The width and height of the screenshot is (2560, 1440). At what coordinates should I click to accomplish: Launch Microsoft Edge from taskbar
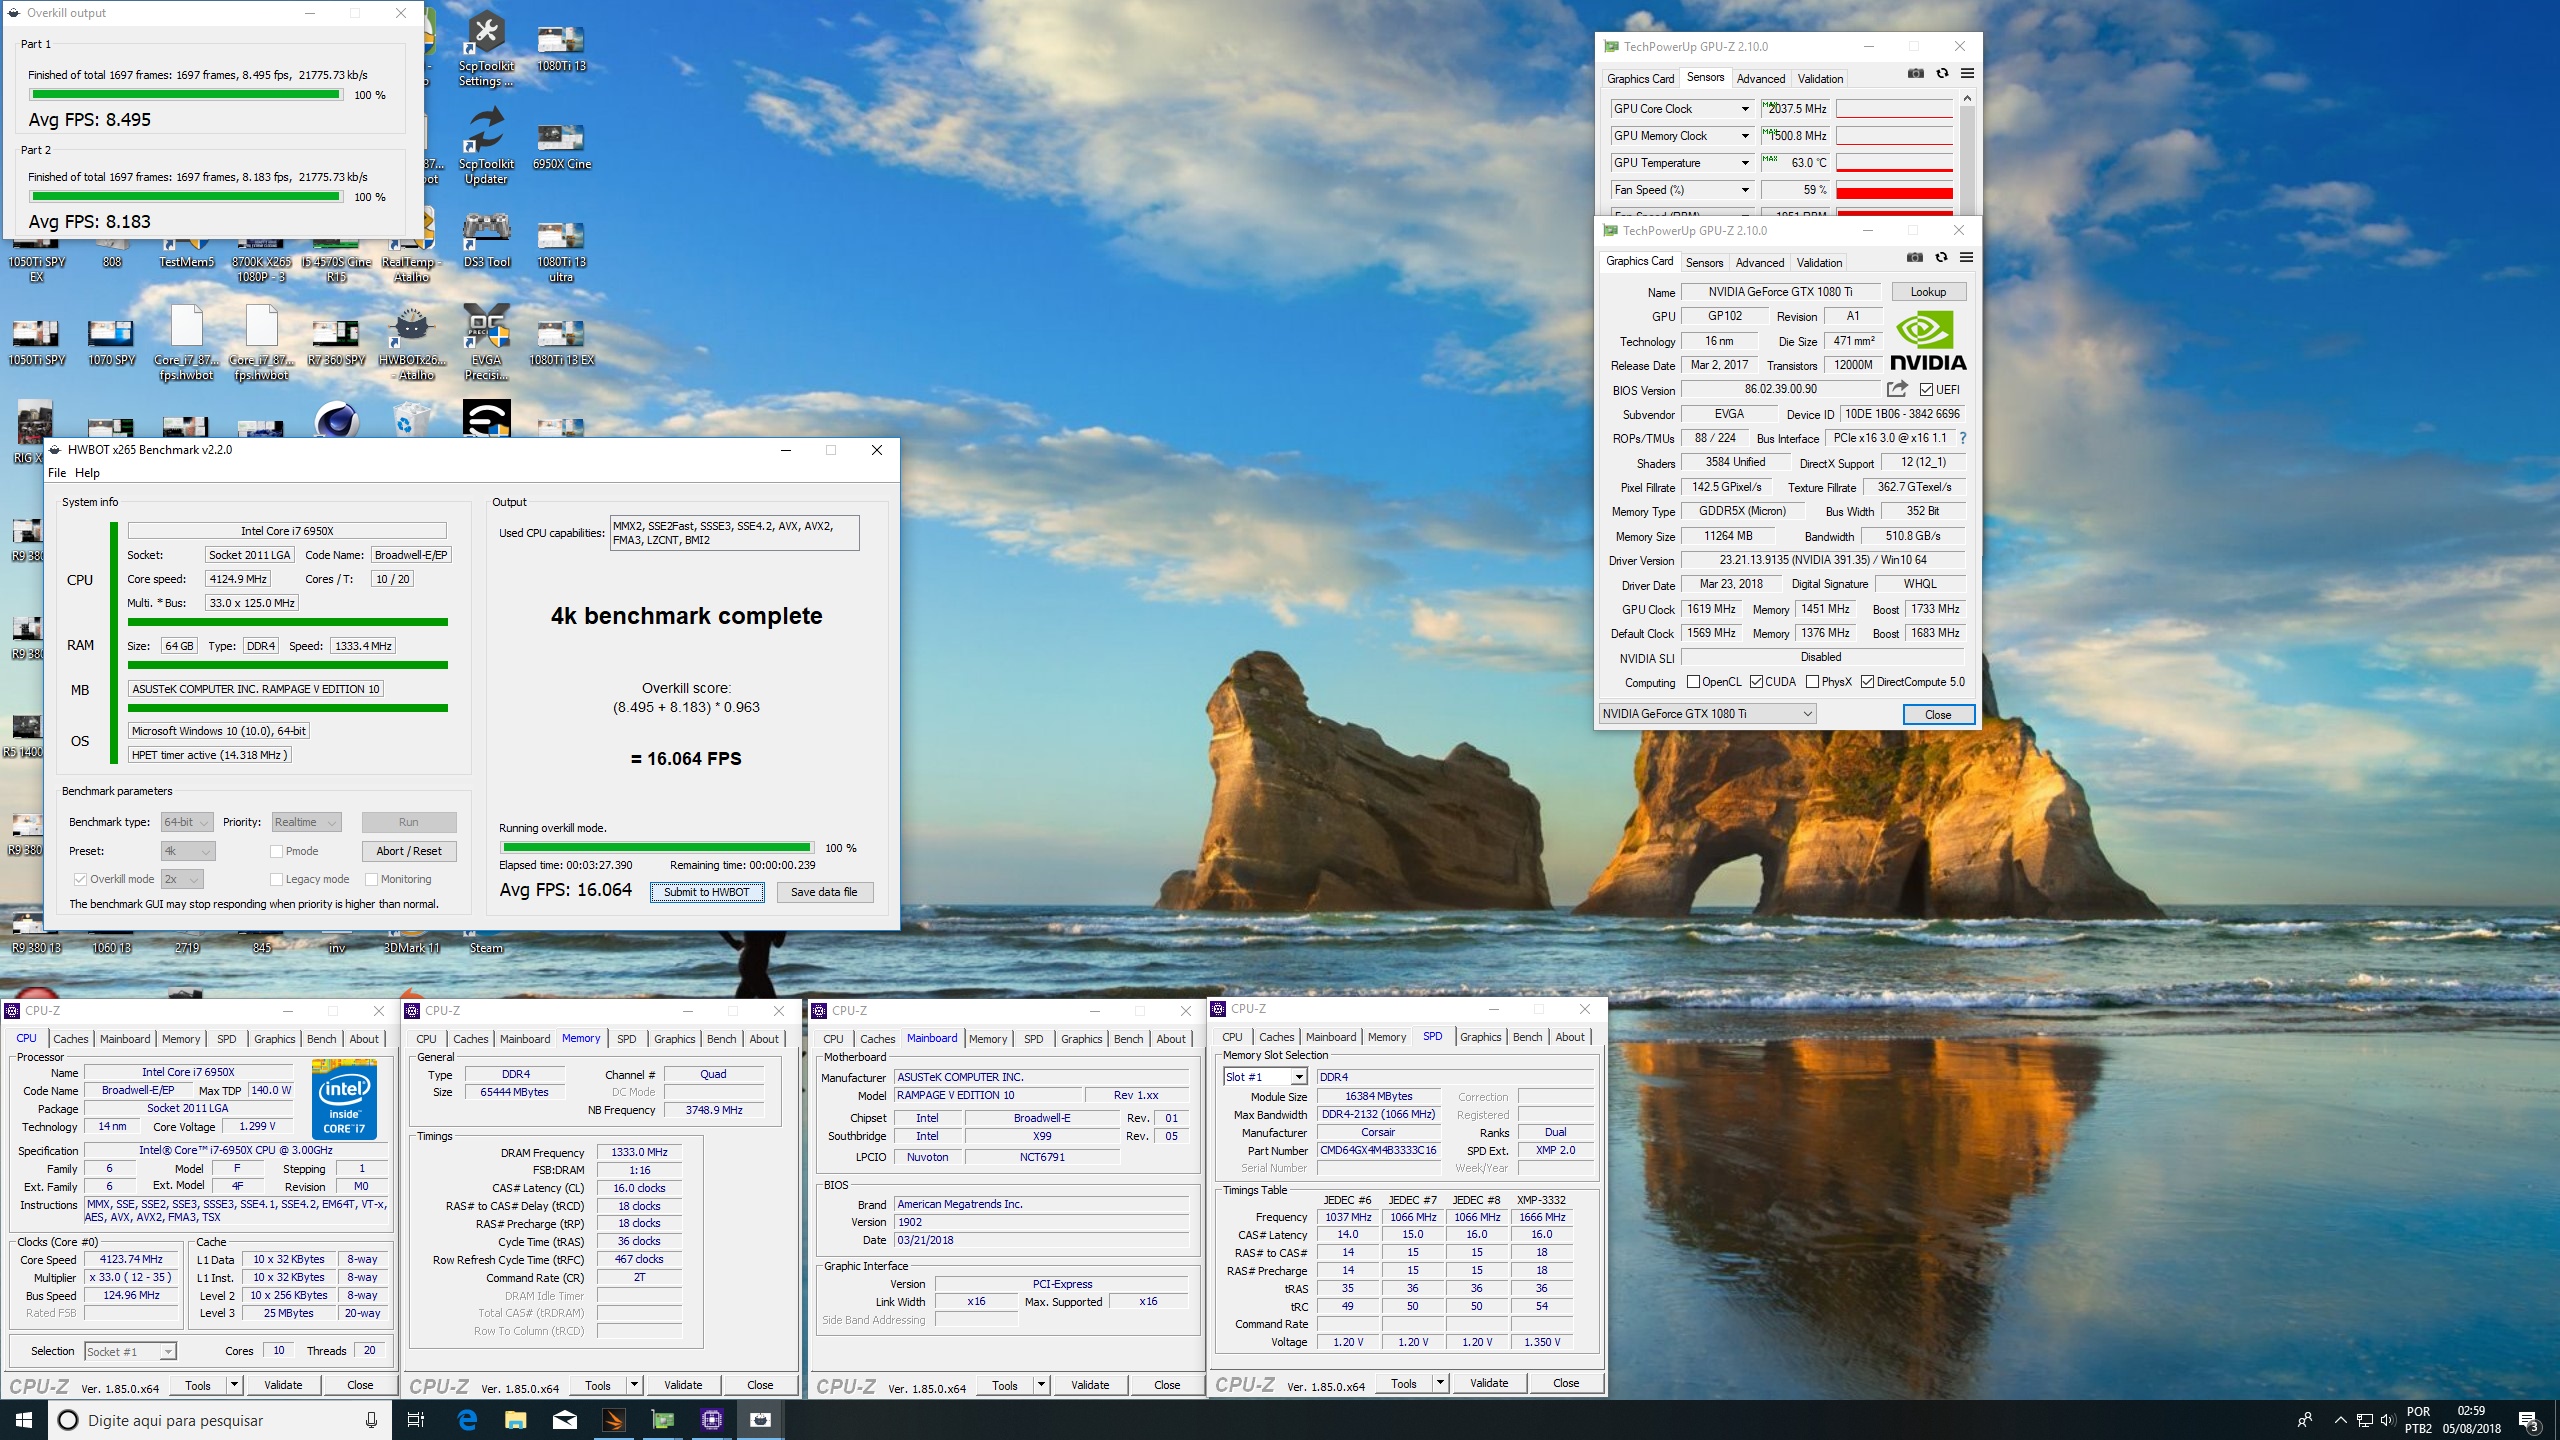click(x=467, y=1420)
